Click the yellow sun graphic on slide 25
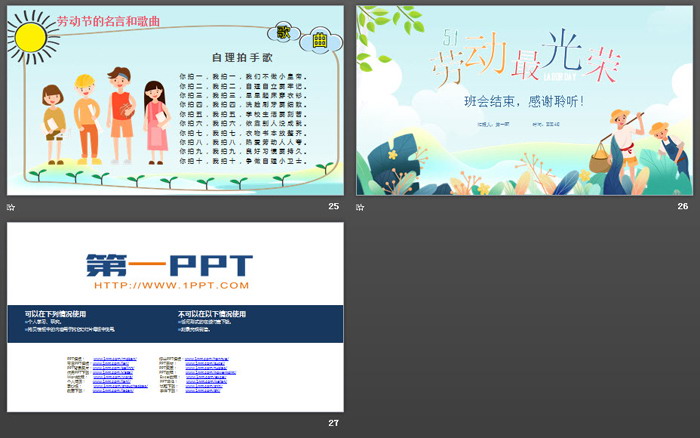700x438 pixels. coord(30,38)
